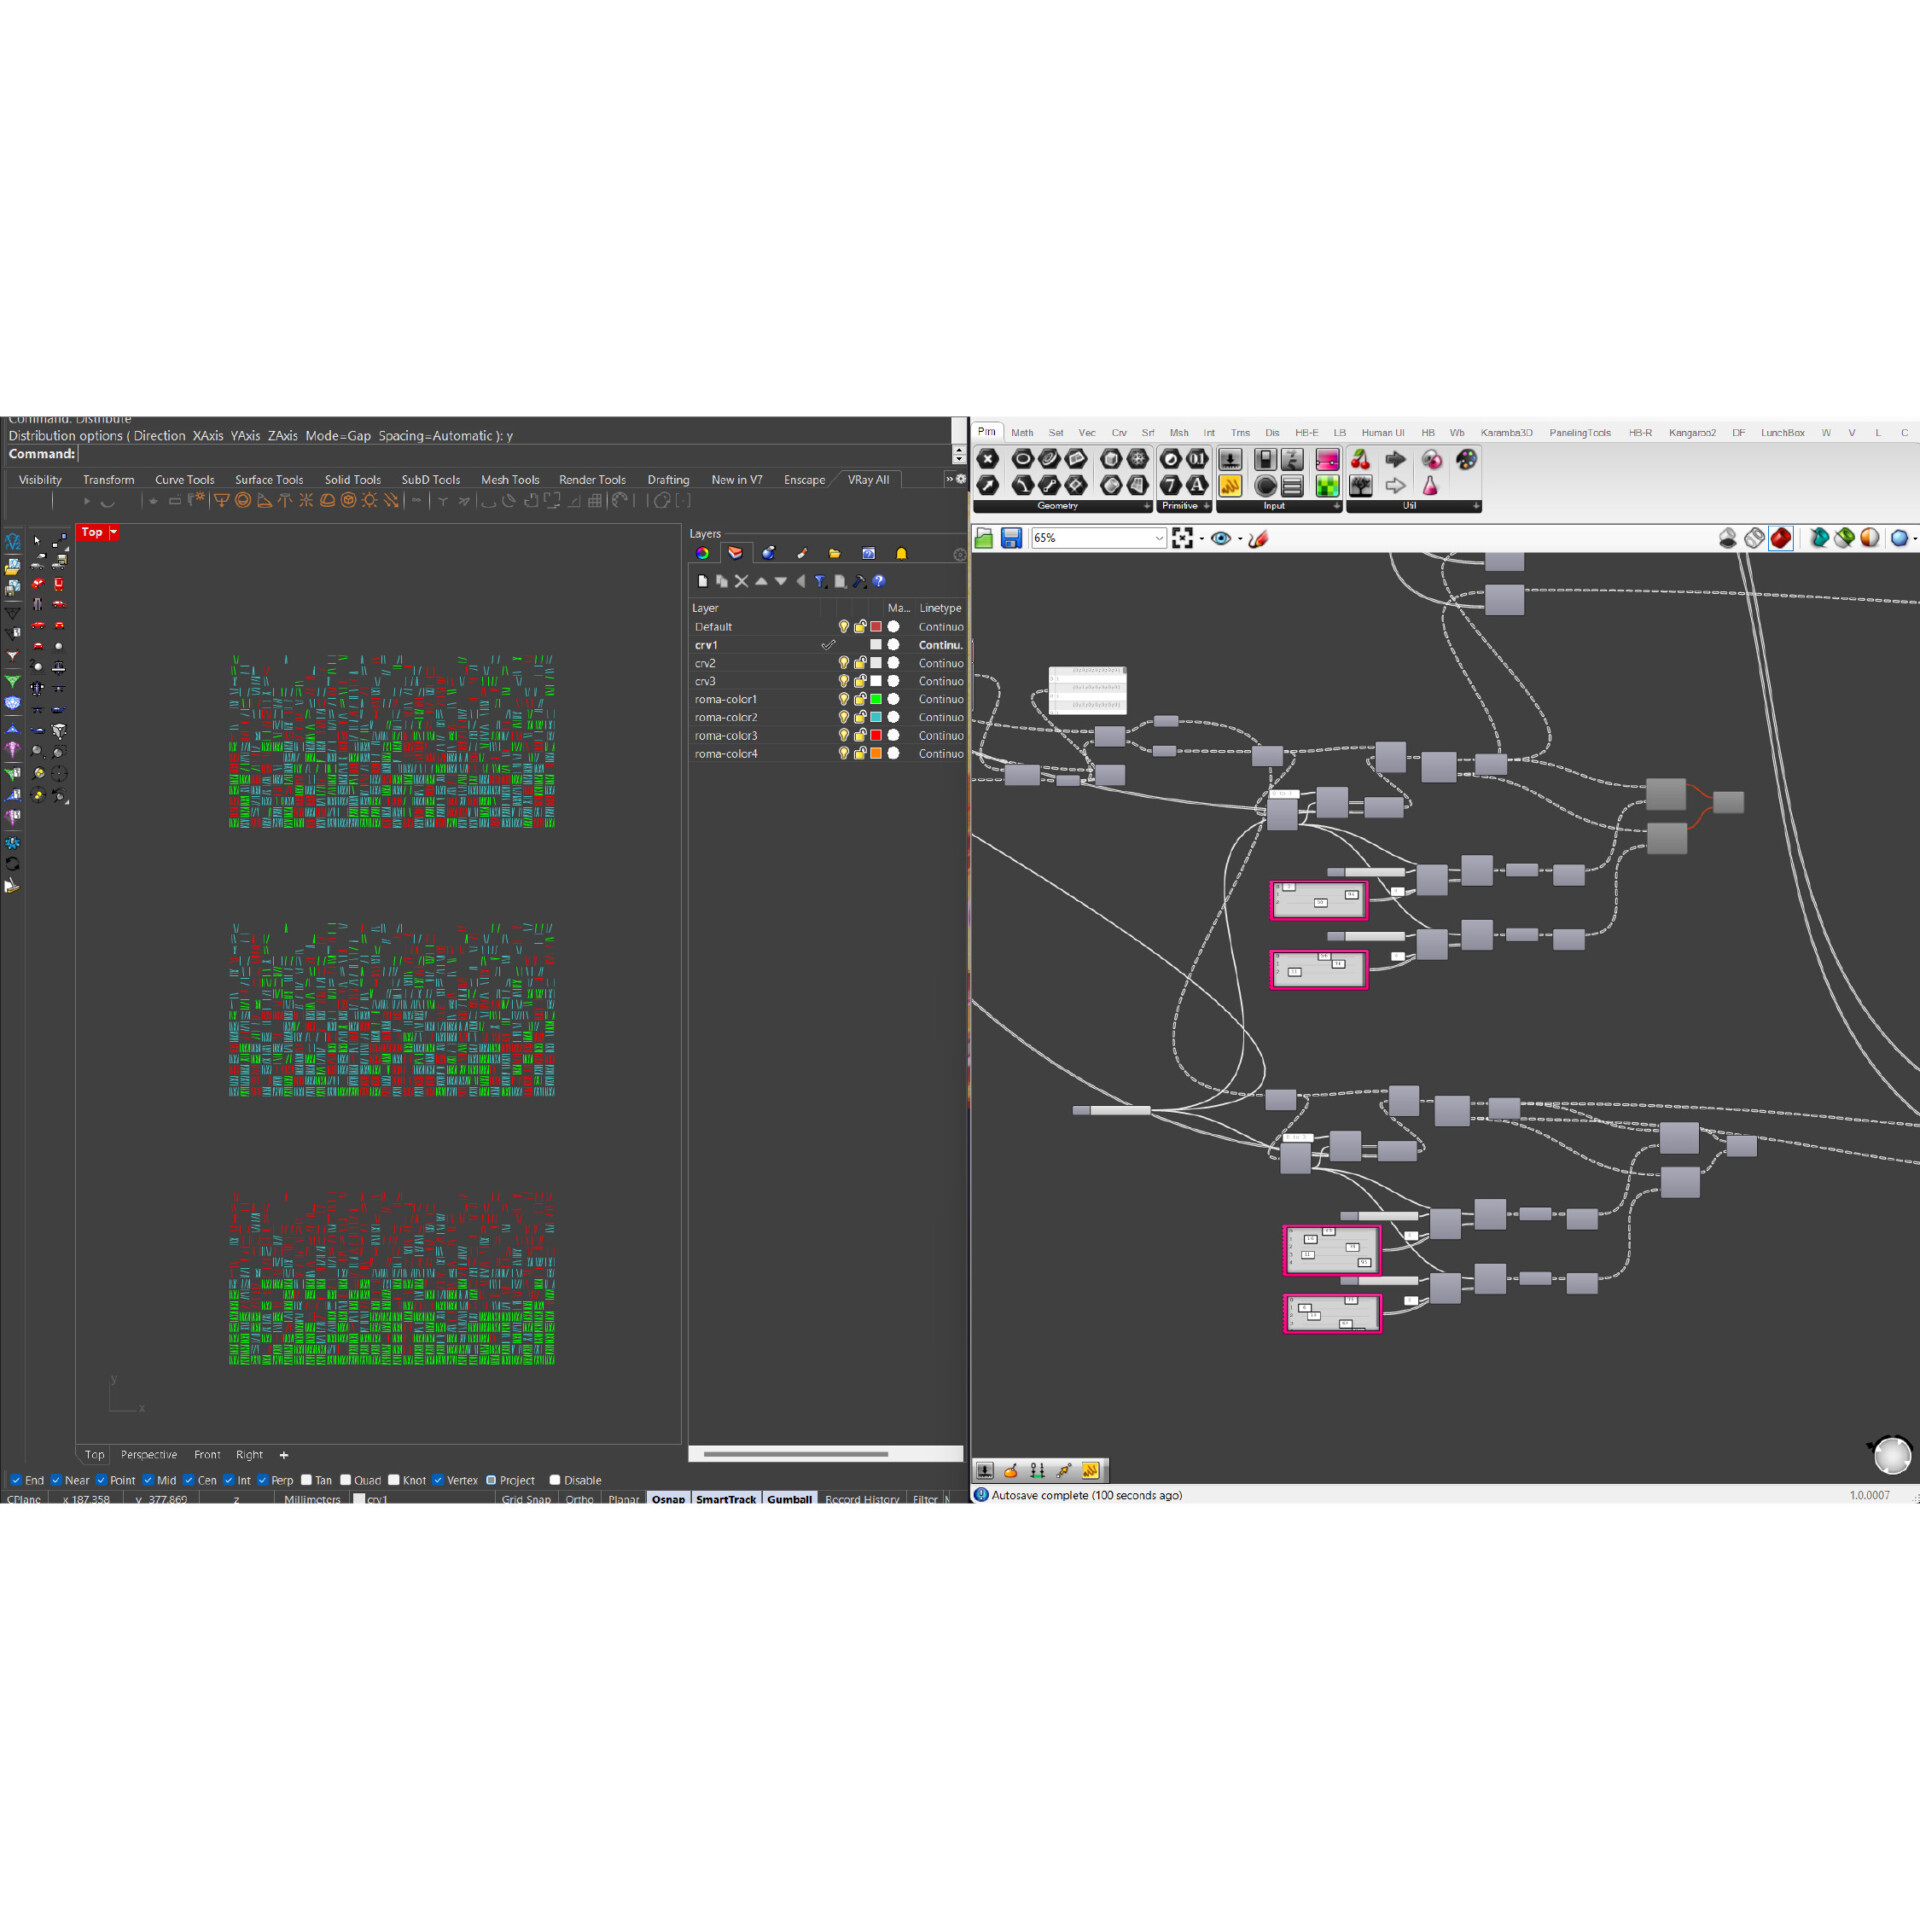1920x1920 pixels.
Task: Open the Curve Tools toolbar tab
Action: [184, 480]
